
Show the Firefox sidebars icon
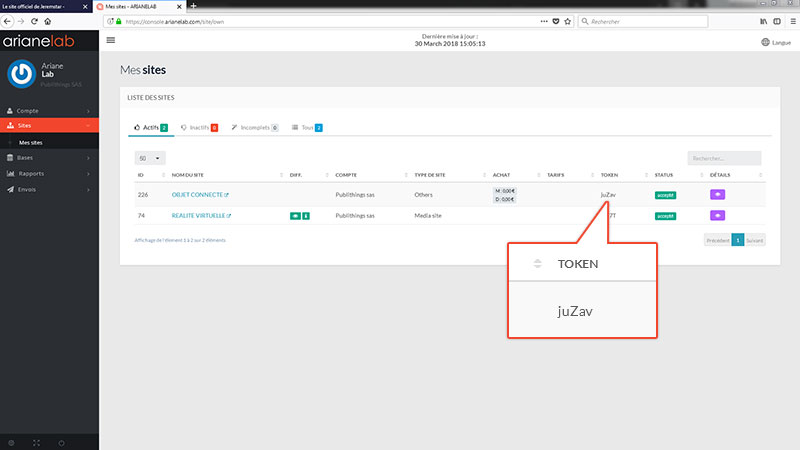pos(777,21)
